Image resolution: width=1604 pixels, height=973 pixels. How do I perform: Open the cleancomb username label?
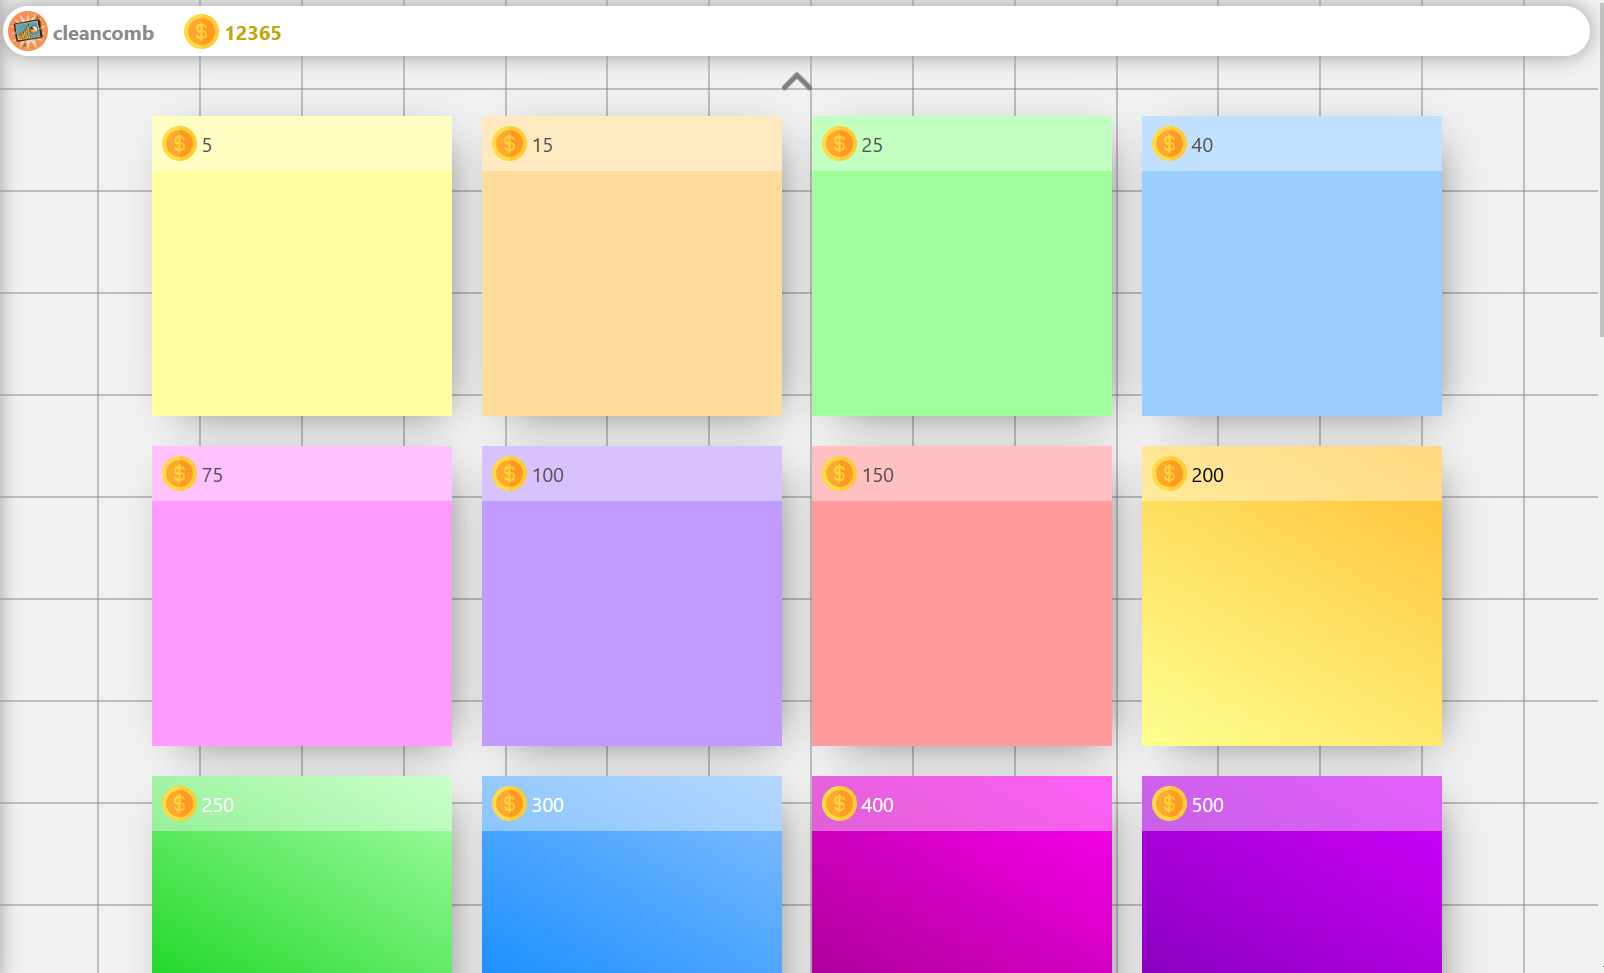coord(103,33)
